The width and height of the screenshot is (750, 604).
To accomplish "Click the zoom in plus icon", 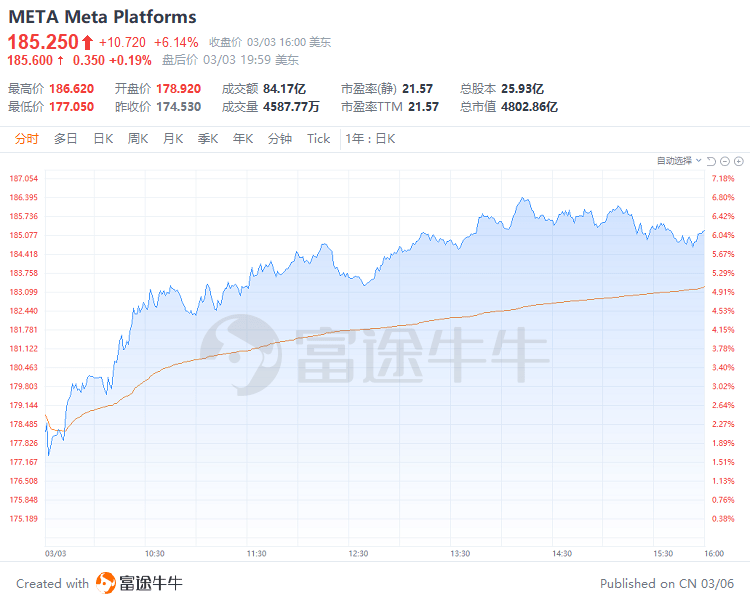I will pyautogui.click(x=739, y=161).
